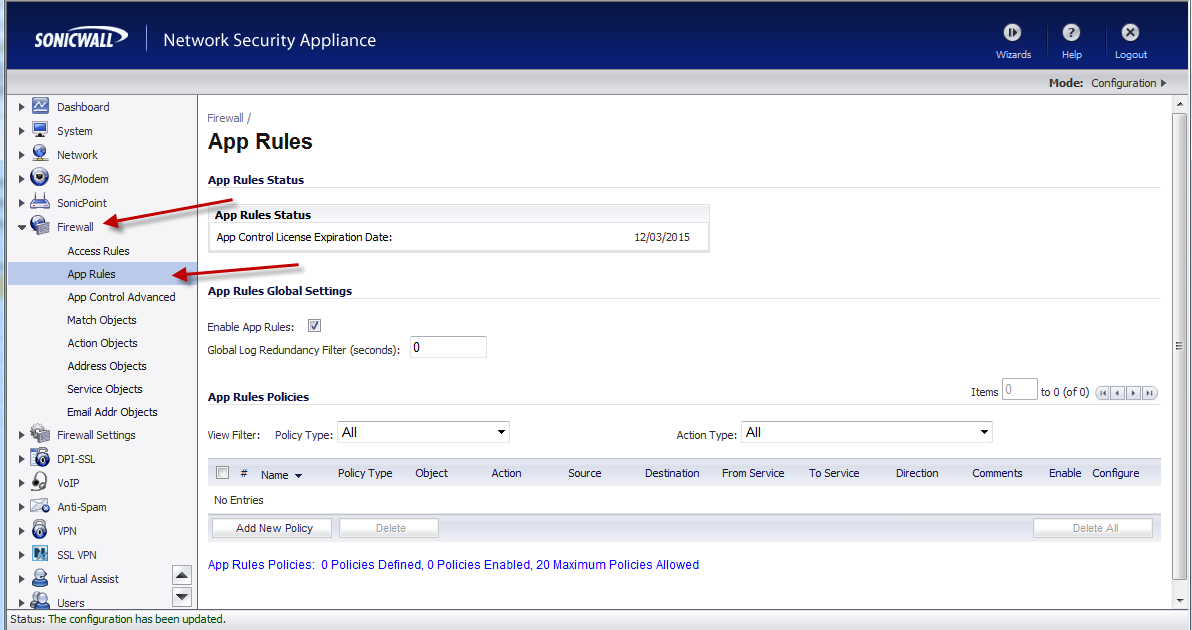Image resolution: width=1192 pixels, height=630 pixels.
Task: Go to previous page of policies
Action: (x=1118, y=393)
